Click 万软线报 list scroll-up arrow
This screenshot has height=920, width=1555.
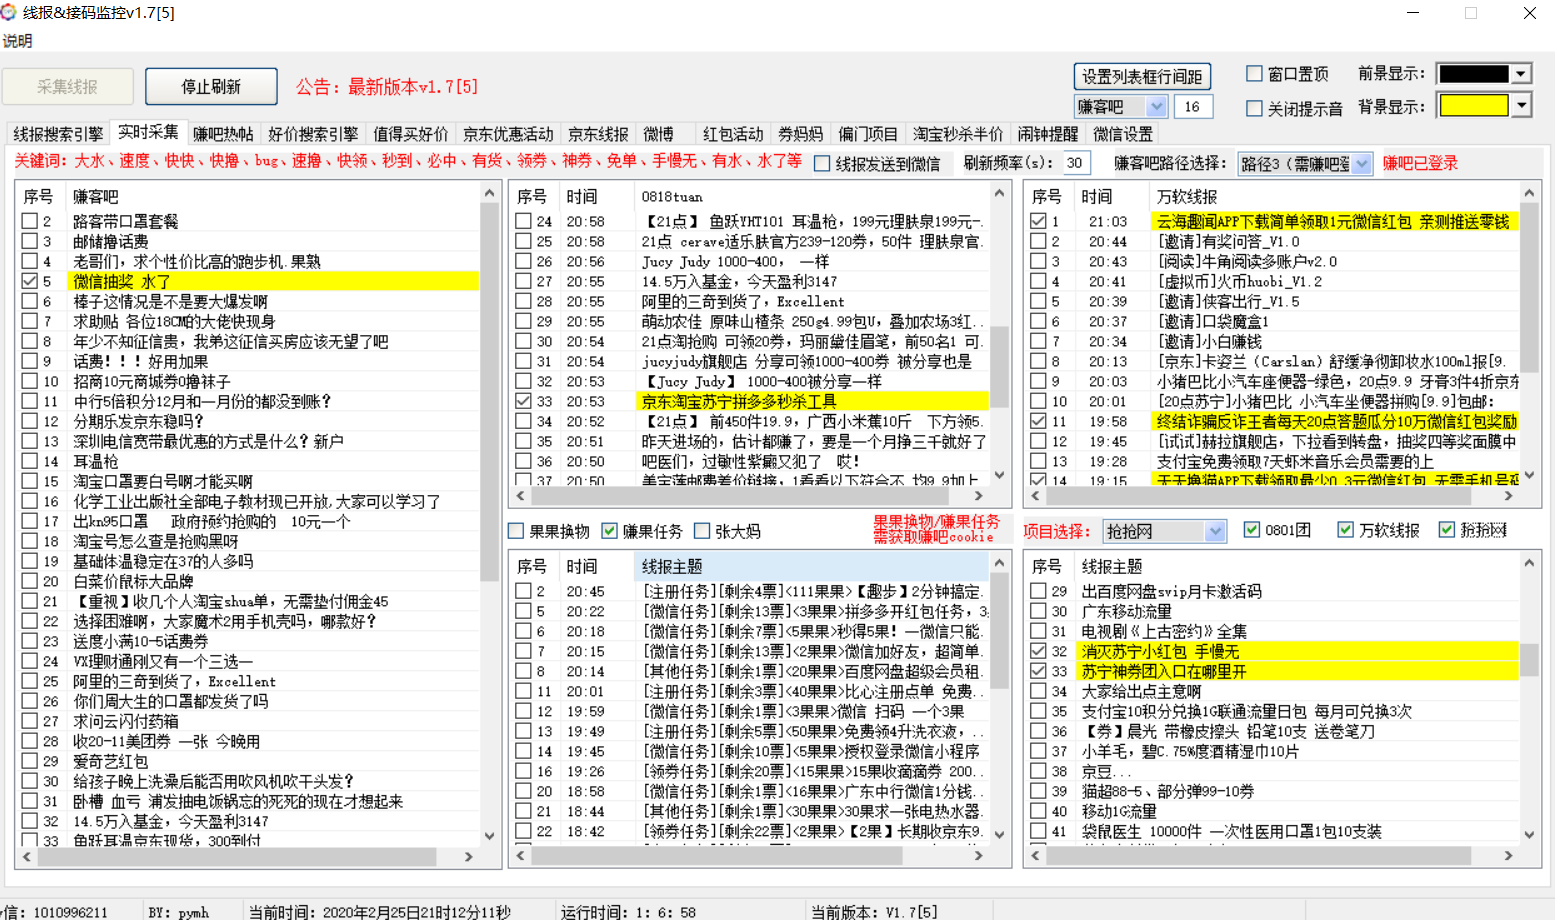click(x=1529, y=194)
